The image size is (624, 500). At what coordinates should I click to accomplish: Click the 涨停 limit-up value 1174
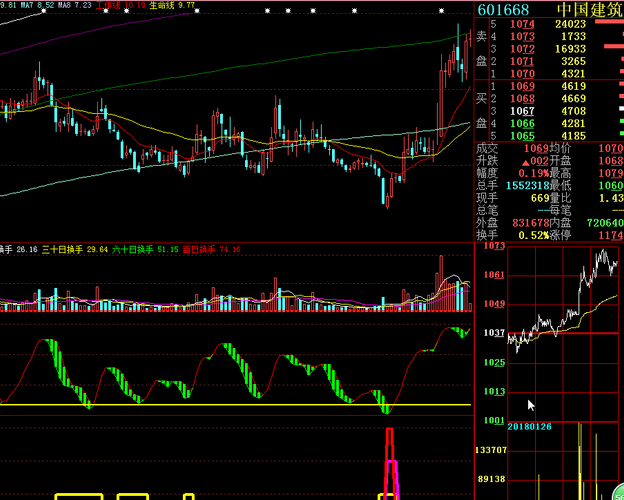[611, 235]
